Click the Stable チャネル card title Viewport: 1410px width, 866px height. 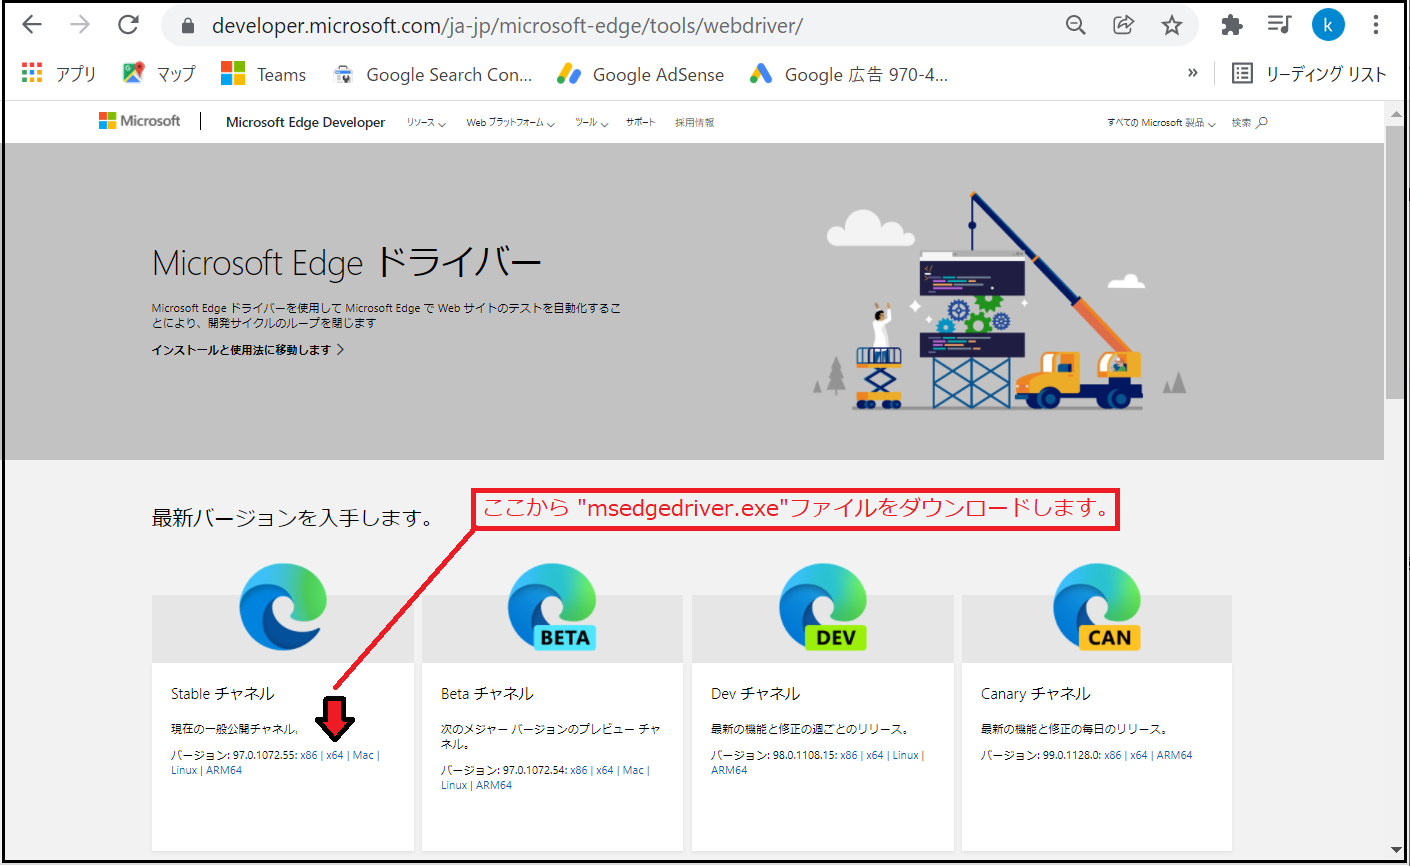click(x=222, y=693)
